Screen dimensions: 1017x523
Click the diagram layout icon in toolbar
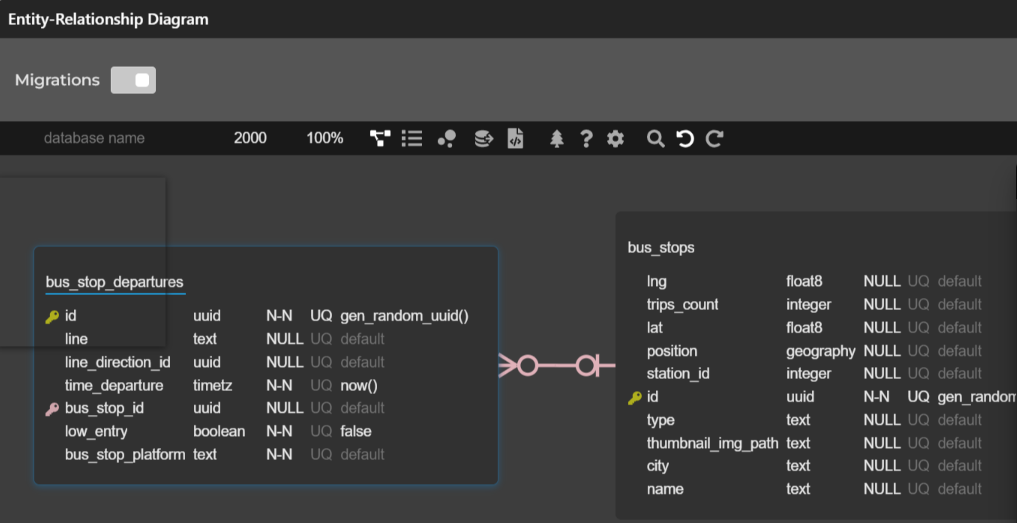[x=380, y=139]
